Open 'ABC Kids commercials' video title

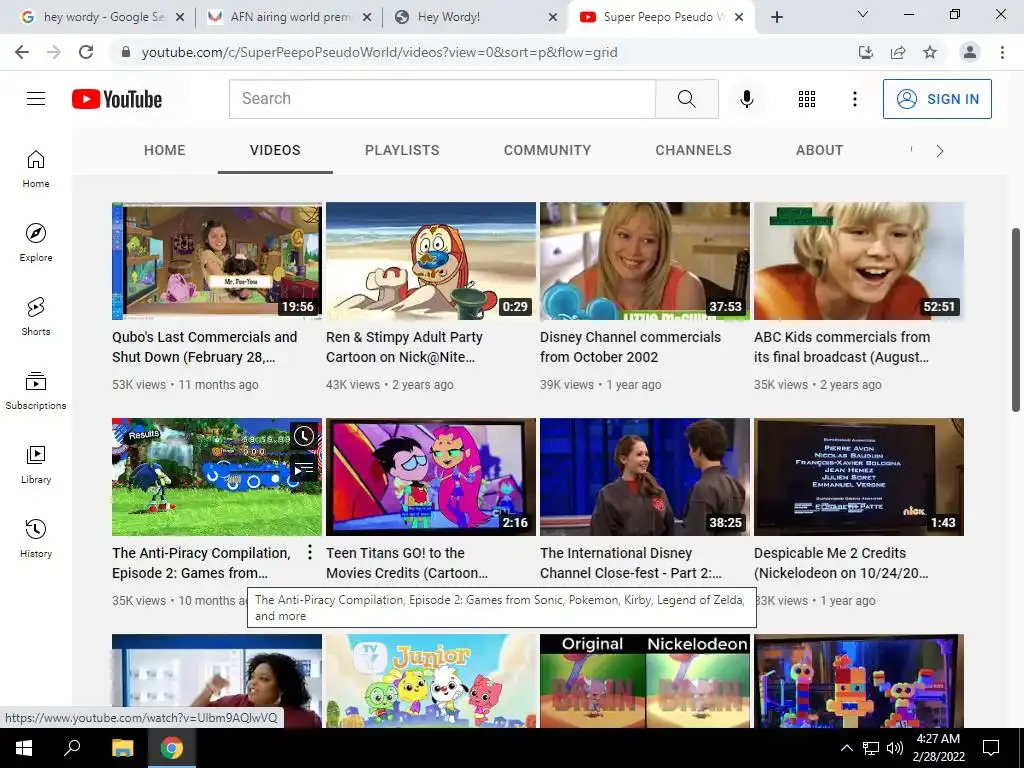tap(842, 347)
